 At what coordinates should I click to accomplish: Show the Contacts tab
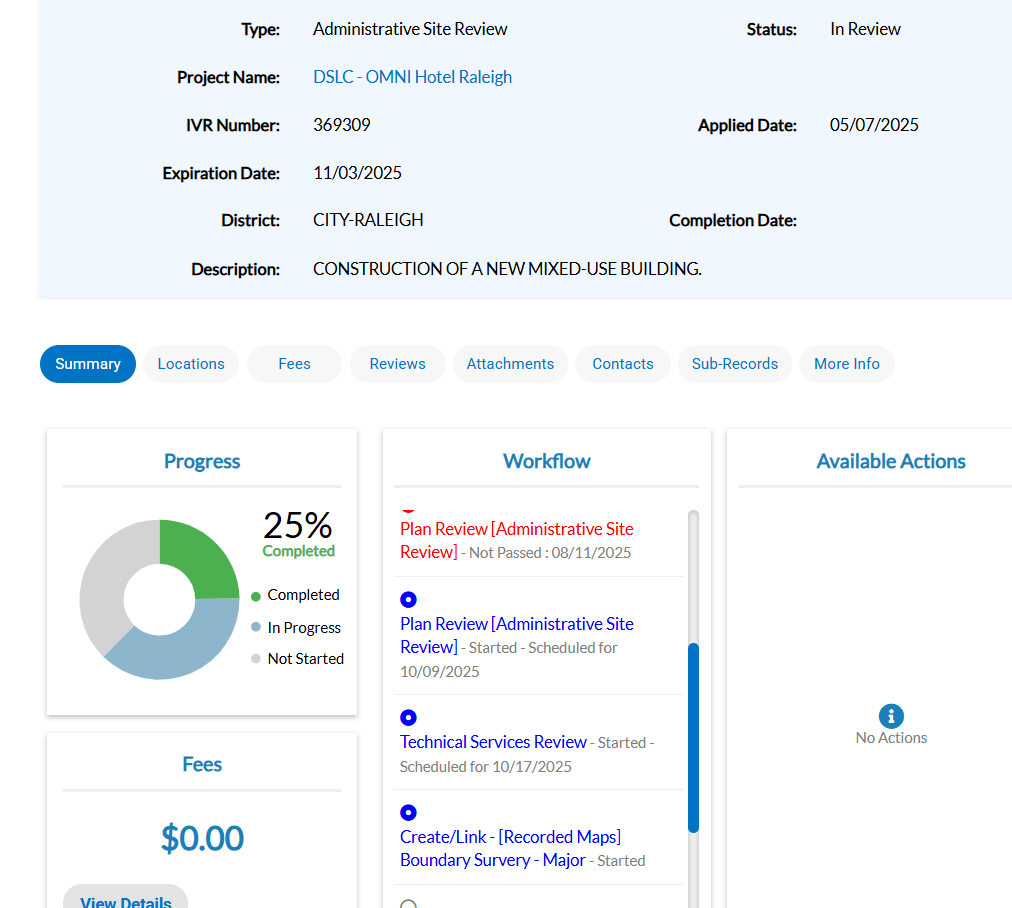coord(622,364)
